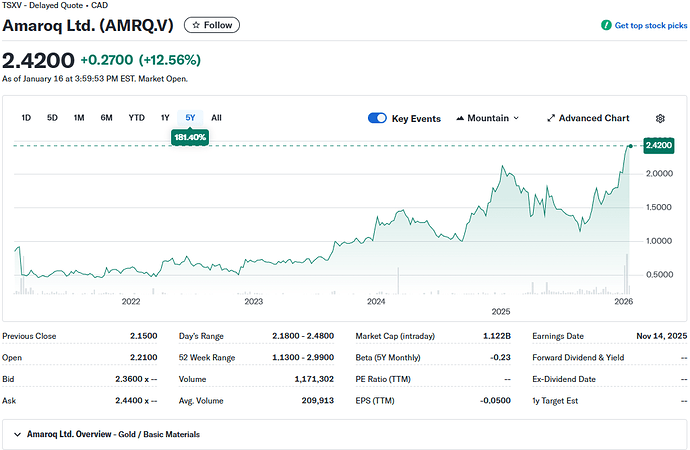Show the All time range chart

click(216, 118)
